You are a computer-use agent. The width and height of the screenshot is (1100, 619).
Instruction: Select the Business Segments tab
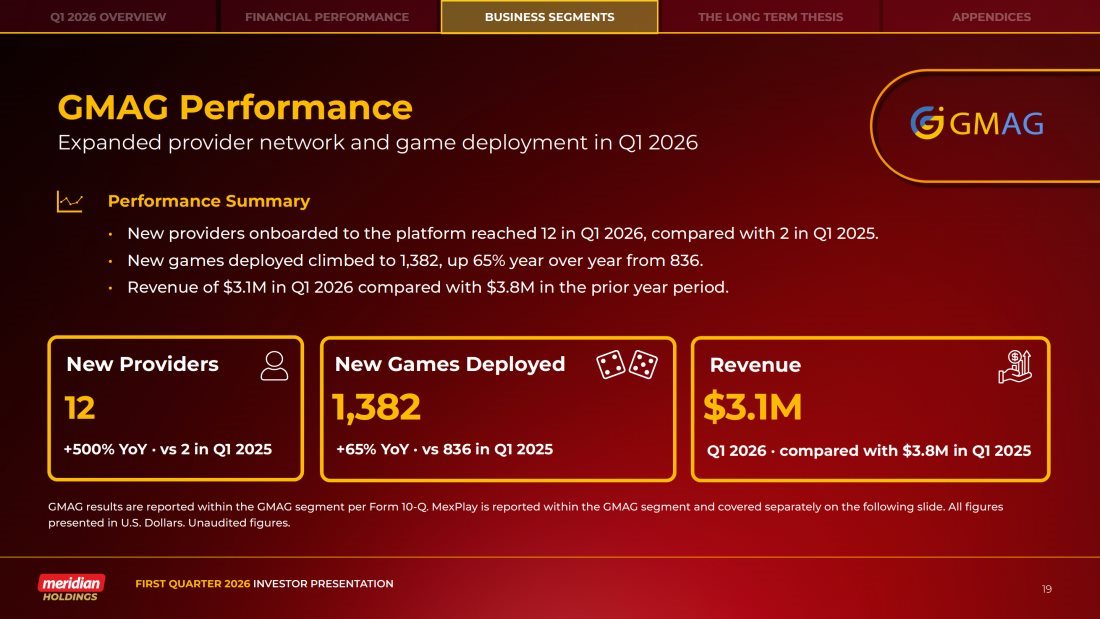click(x=549, y=17)
